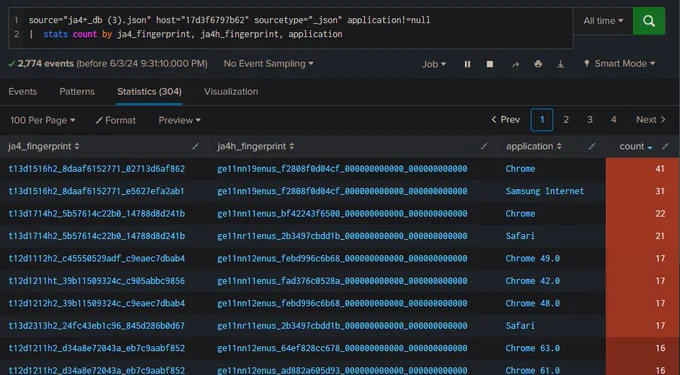This screenshot has height=375, width=680.
Task: Click fingerprint t13d2313h2_24fc43eb1c96_845d286b0d67
Action: point(97,326)
